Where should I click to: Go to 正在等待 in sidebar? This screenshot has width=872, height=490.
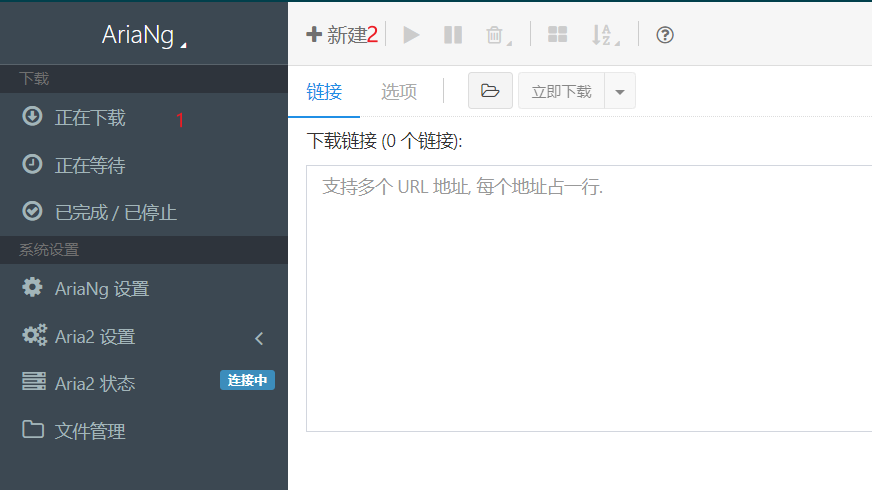[143, 165]
